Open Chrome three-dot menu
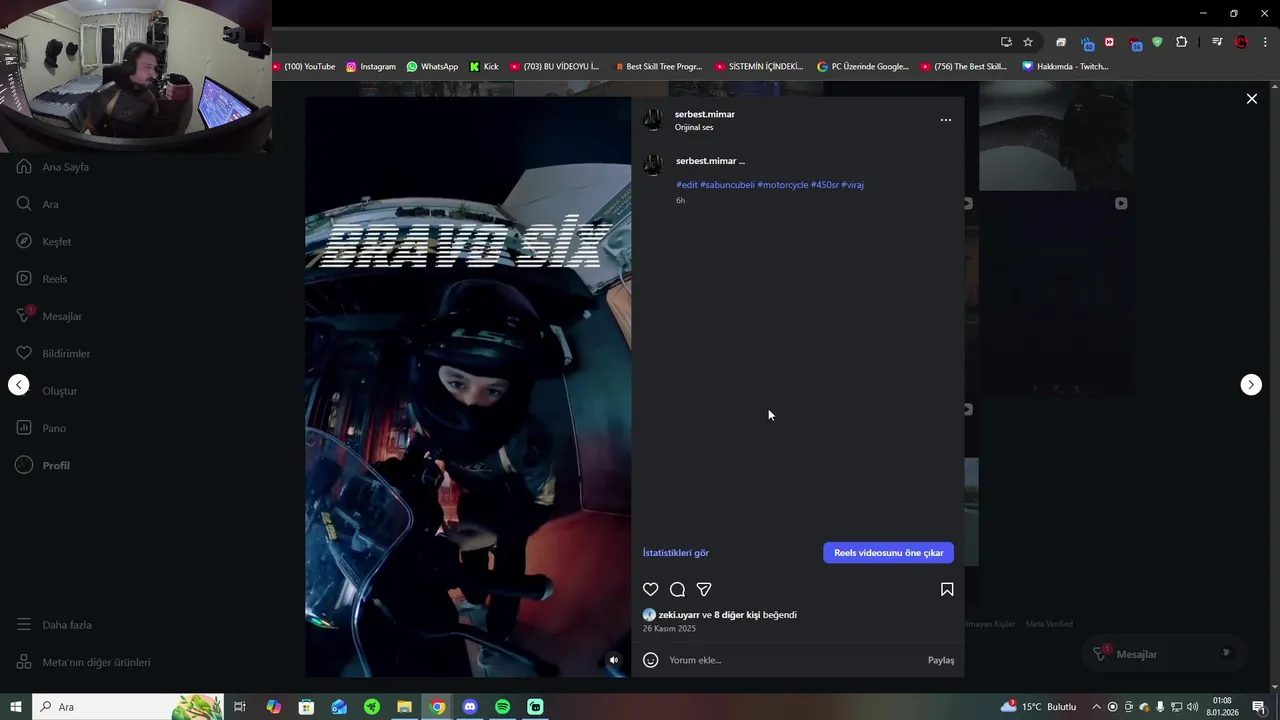The image size is (1280, 720). pyautogui.click(x=1266, y=42)
